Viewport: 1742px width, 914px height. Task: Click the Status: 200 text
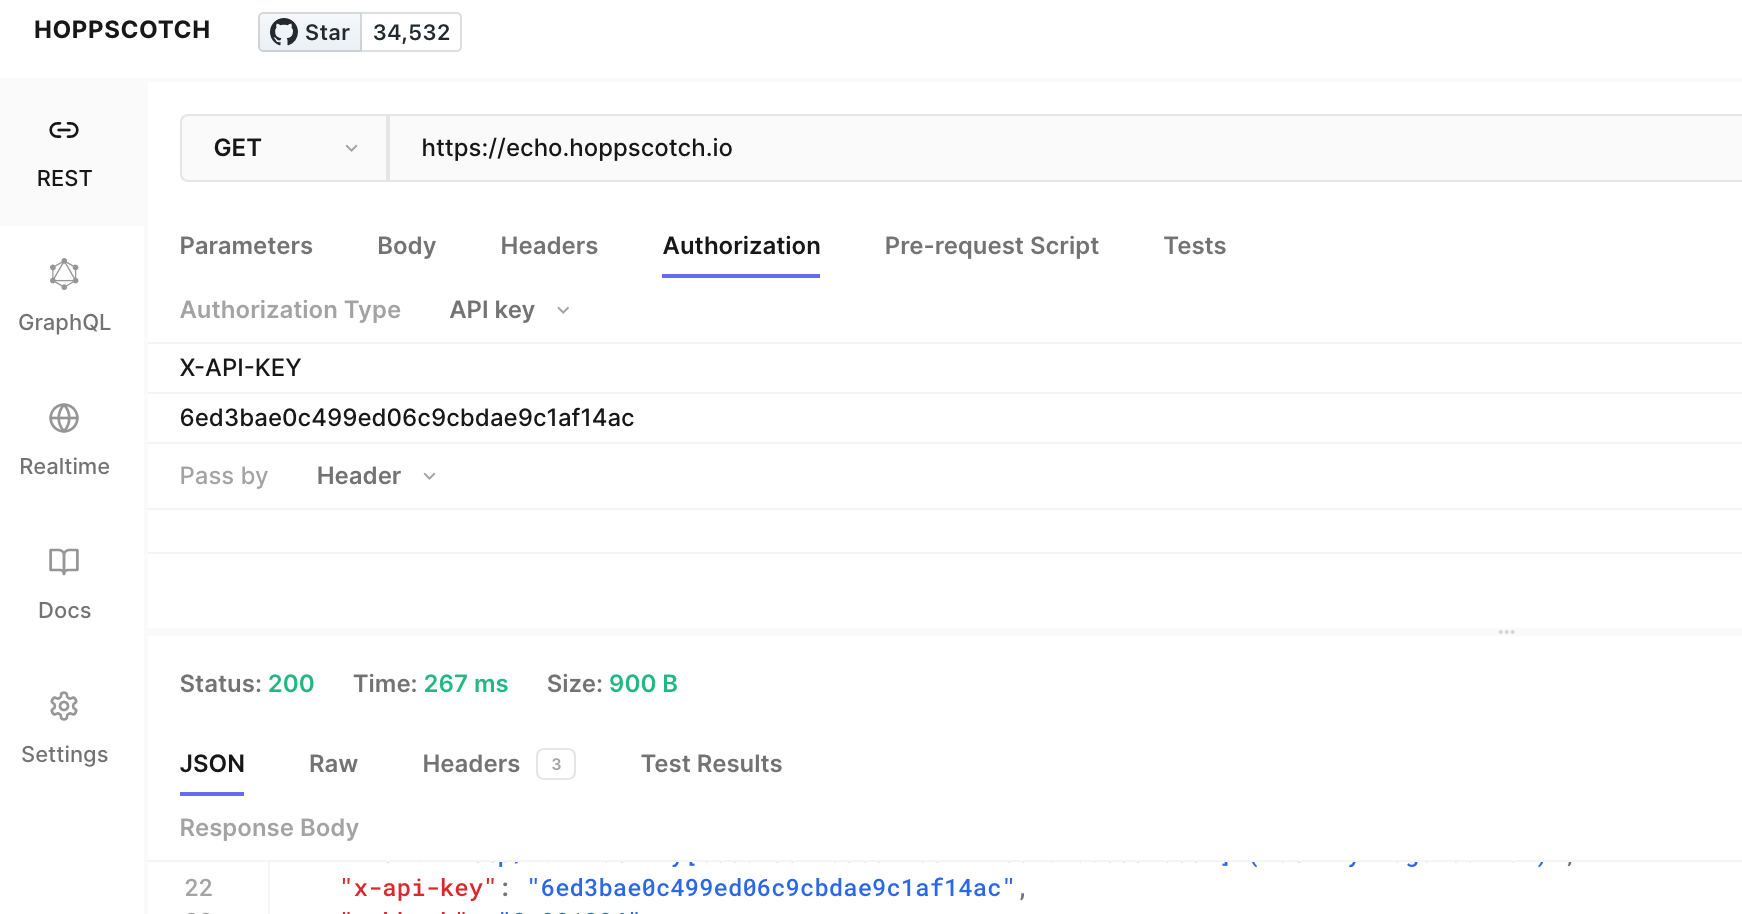(x=247, y=684)
